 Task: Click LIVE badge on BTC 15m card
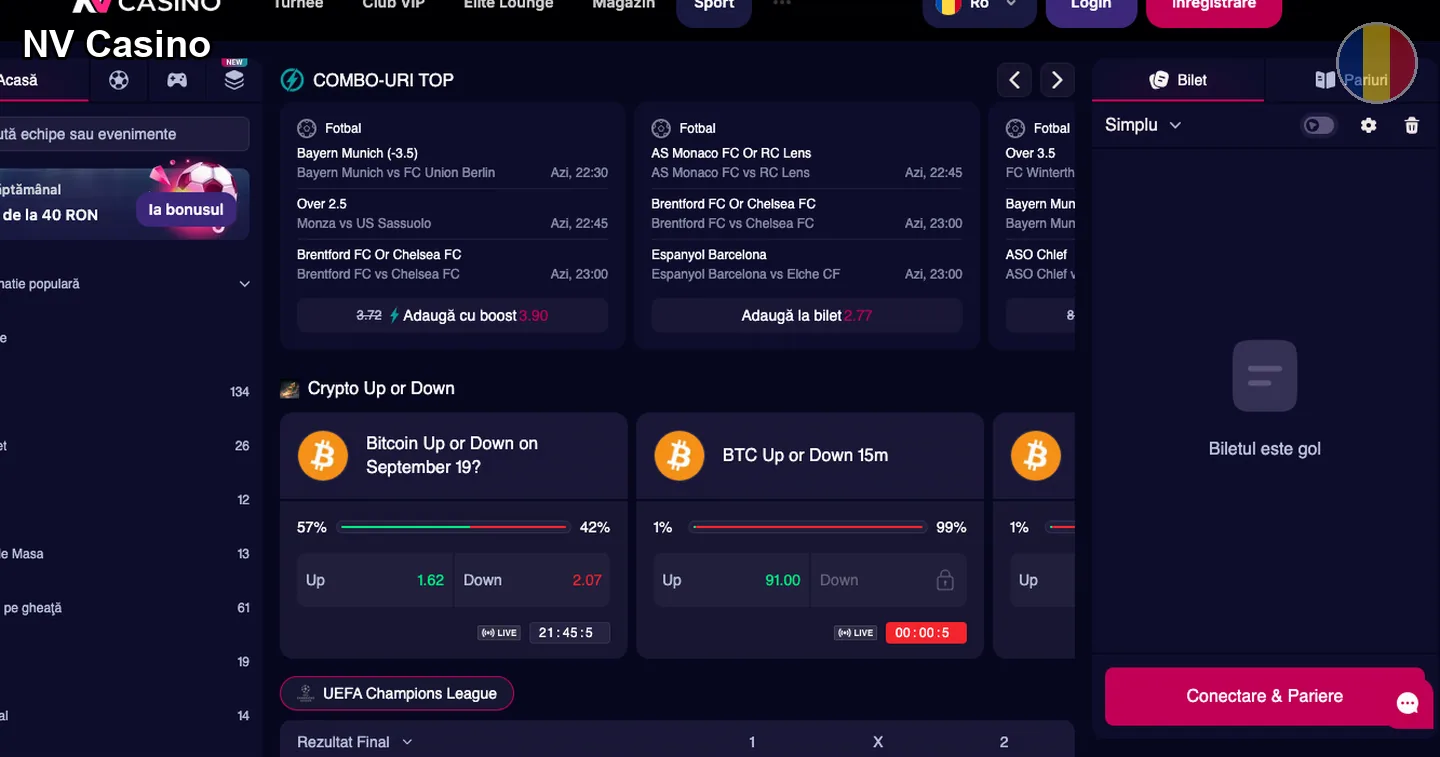856,633
